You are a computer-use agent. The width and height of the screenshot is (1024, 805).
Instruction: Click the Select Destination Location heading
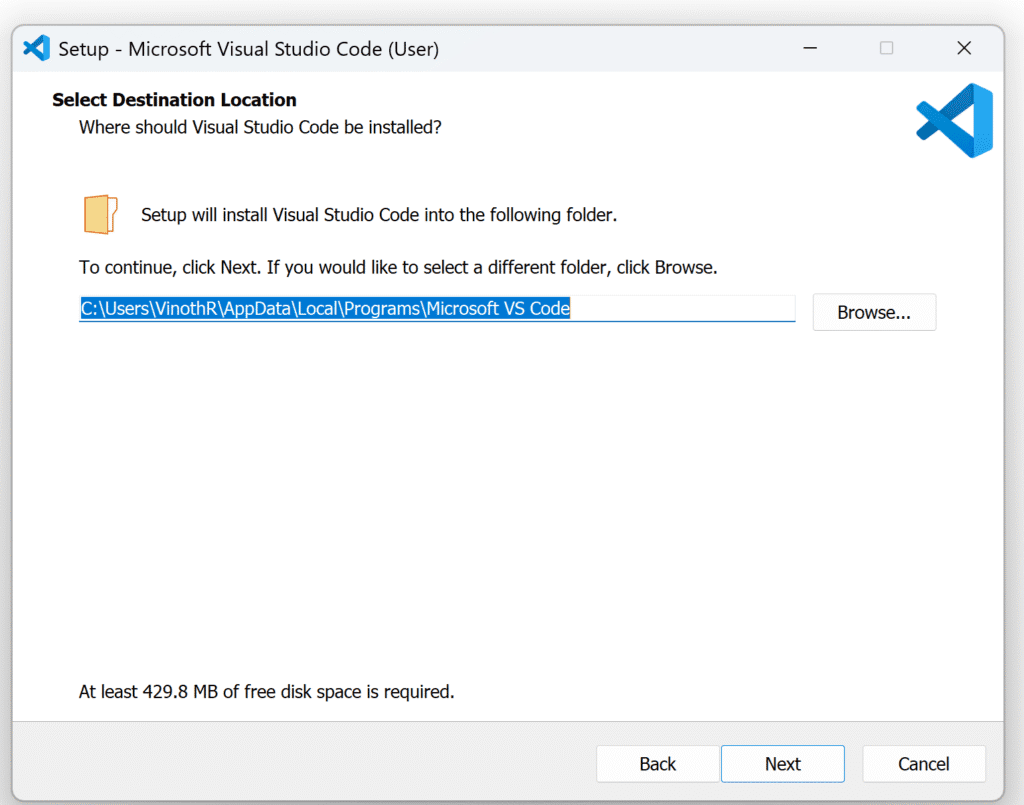(174, 100)
